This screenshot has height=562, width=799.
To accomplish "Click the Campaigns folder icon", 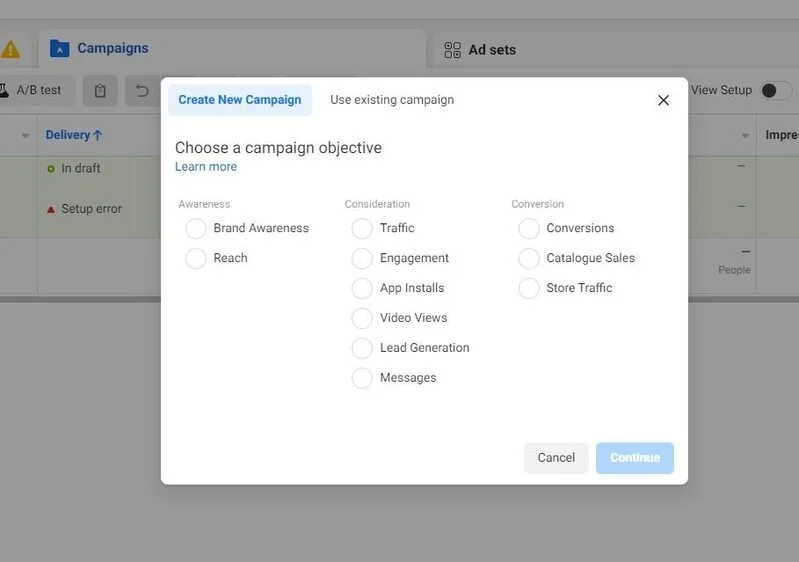I will point(60,49).
